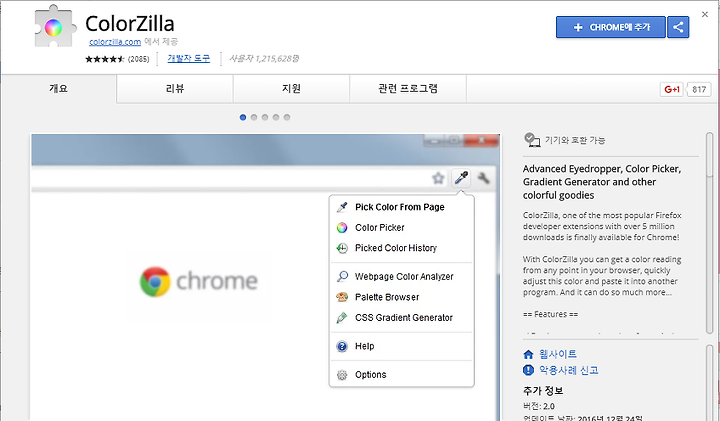The image size is (720, 421).
Task: Click the red close button in screenshot window
Action: click(x=481, y=140)
